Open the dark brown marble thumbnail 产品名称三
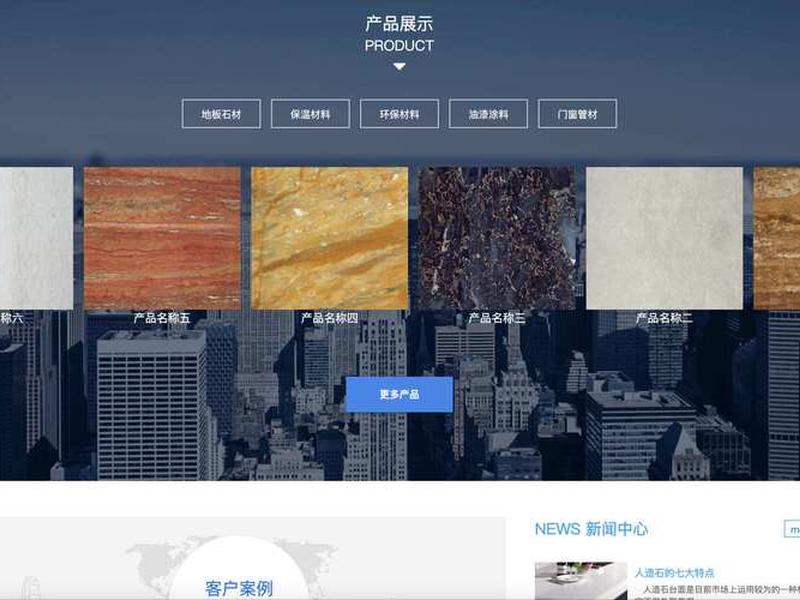This screenshot has width=800, height=600. (x=497, y=238)
